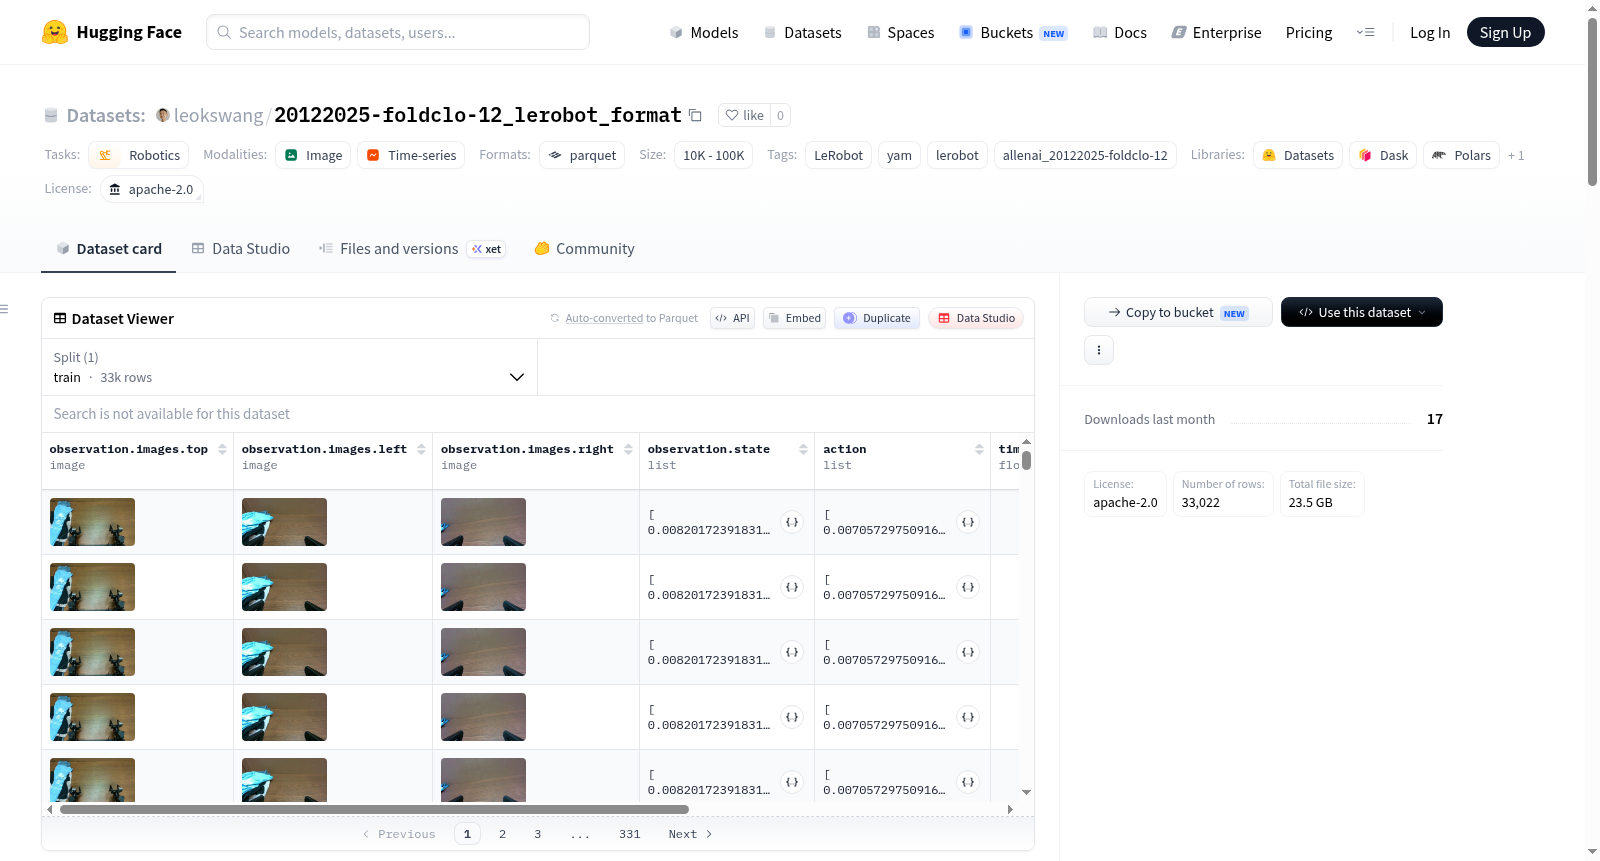
Task: Open the Use this dataset dropdown
Action: click(x=1362, y=312)
